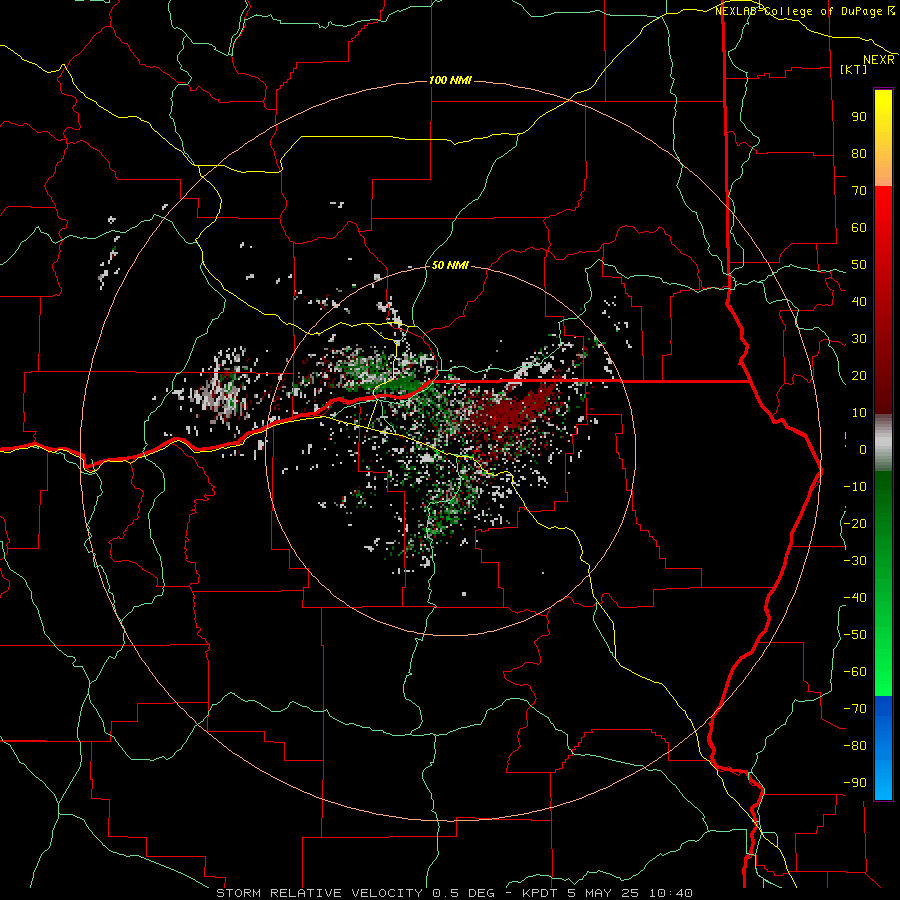900x900 pixels.
Task: Click the -50 value on velocity scale
Action: coord(855,635)
